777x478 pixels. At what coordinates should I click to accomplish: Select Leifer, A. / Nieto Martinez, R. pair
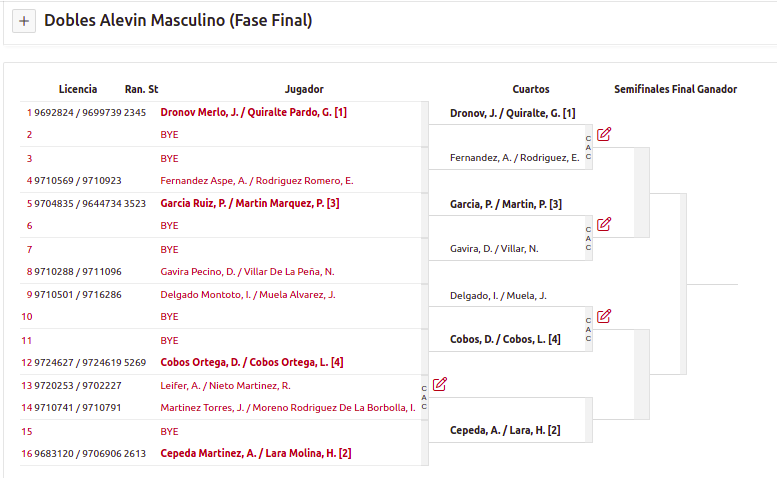tap(225, 386)
